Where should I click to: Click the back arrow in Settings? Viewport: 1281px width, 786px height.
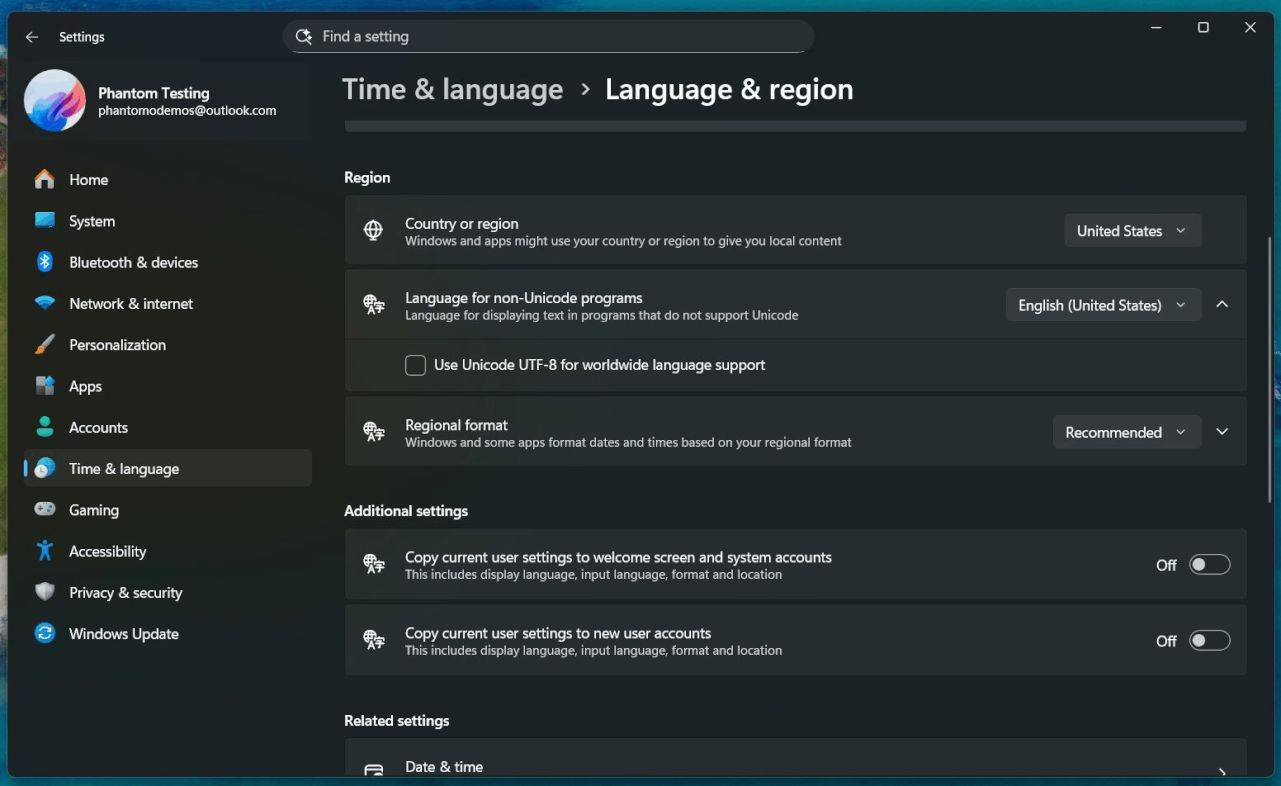[x=32, y=37]
